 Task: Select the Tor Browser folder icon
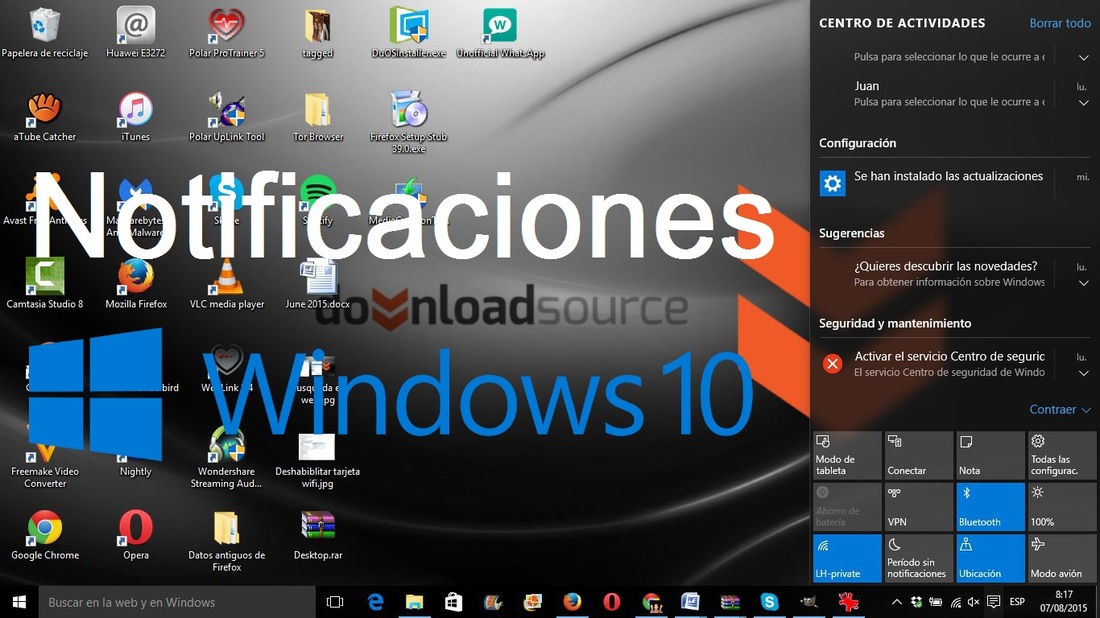318,116
